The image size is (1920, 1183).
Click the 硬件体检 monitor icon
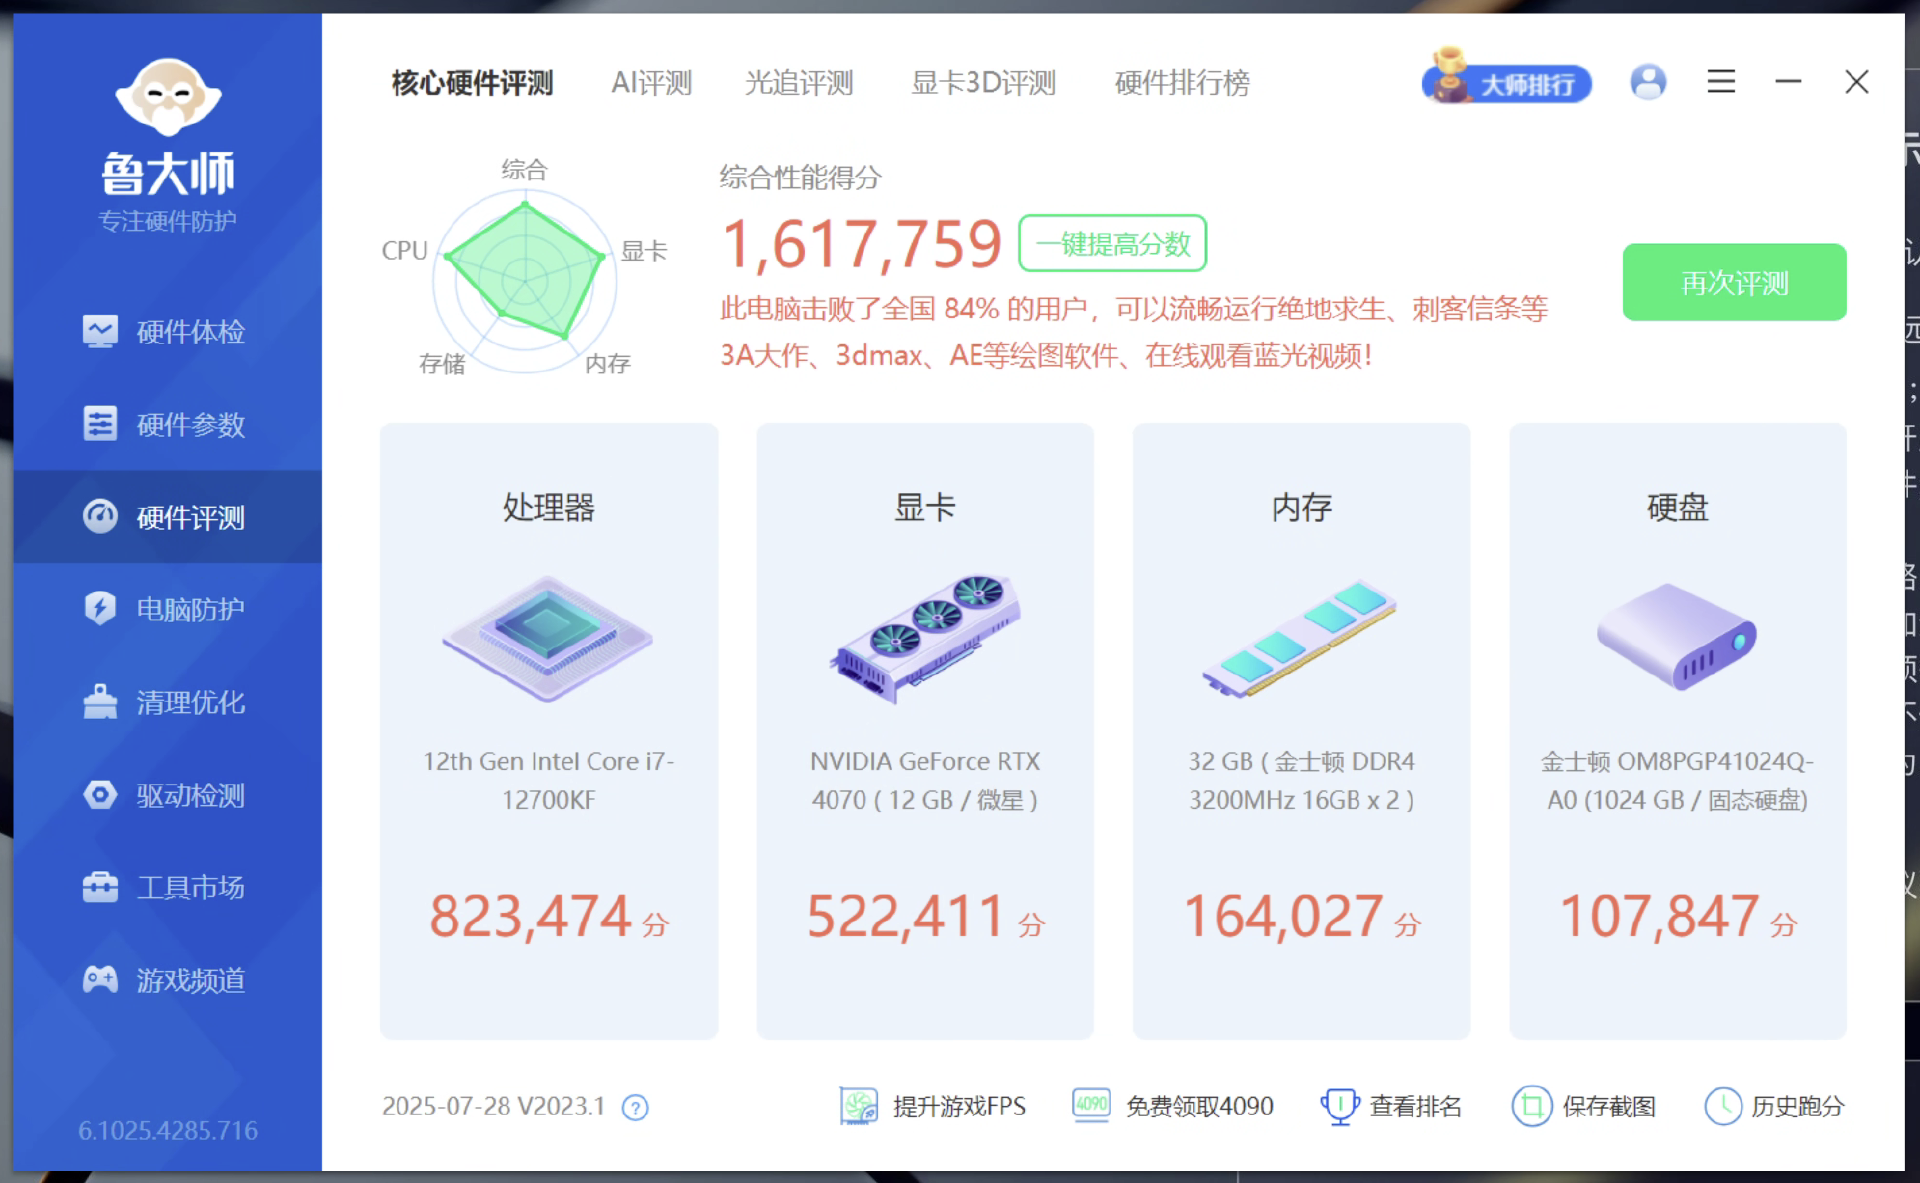(100, 331)
